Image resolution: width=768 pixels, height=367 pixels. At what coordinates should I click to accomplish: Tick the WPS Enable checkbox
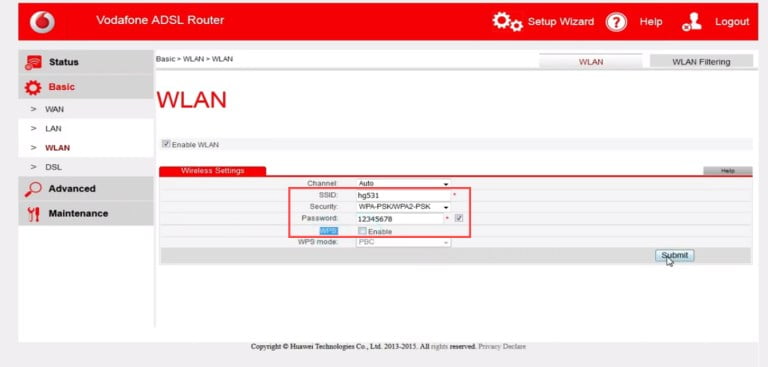tap(362, 231)
